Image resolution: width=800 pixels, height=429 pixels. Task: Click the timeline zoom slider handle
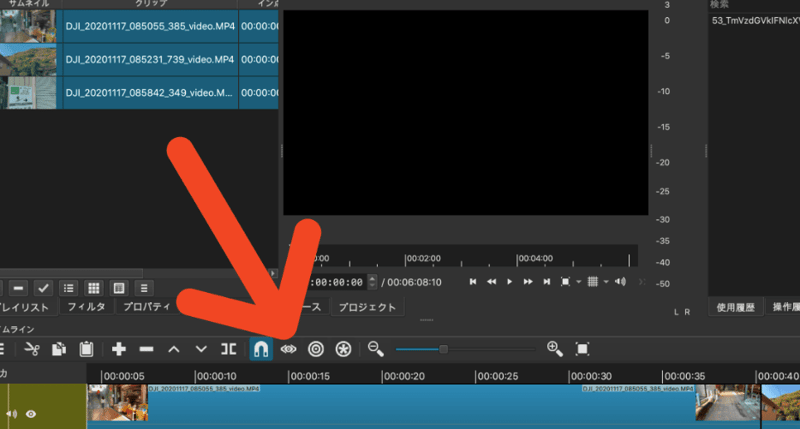tap(443, 349)
